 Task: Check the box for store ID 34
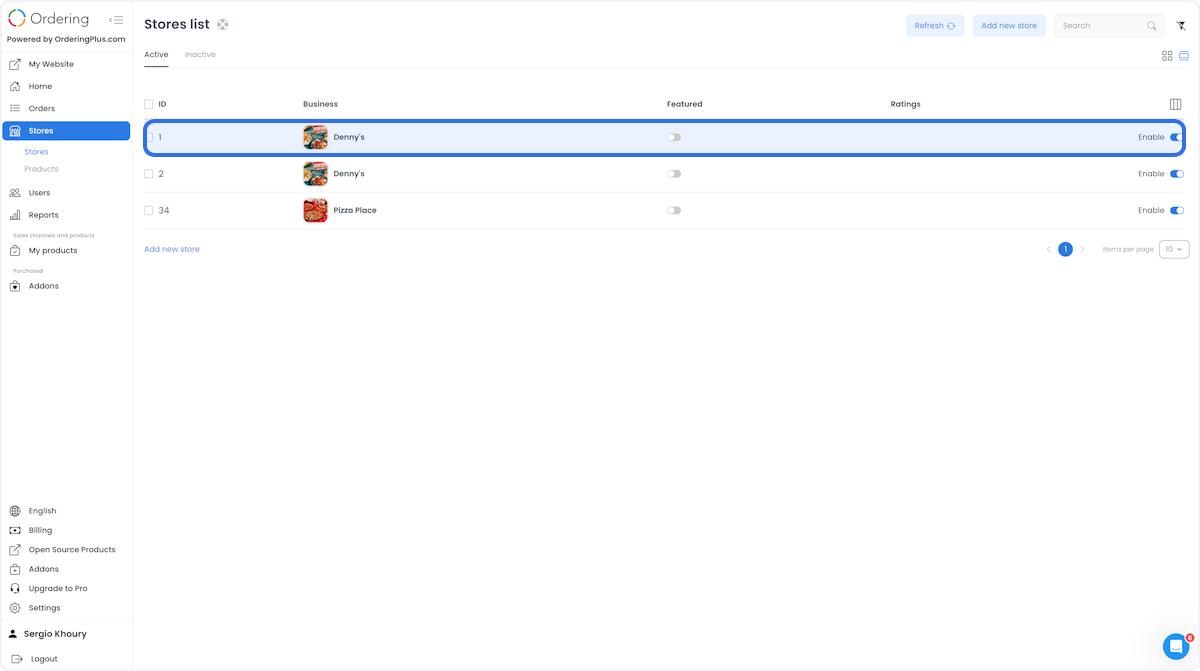[149, 211]
